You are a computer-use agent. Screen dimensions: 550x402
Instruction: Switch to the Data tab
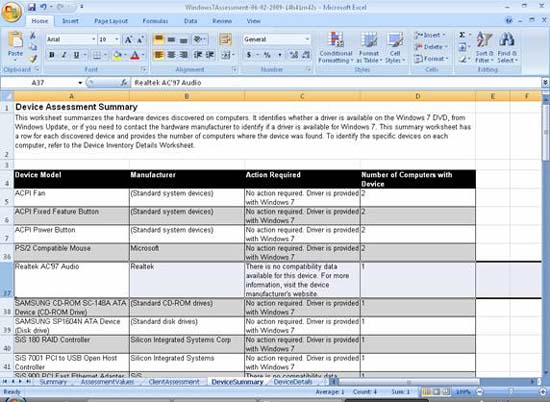pos(190,21)
